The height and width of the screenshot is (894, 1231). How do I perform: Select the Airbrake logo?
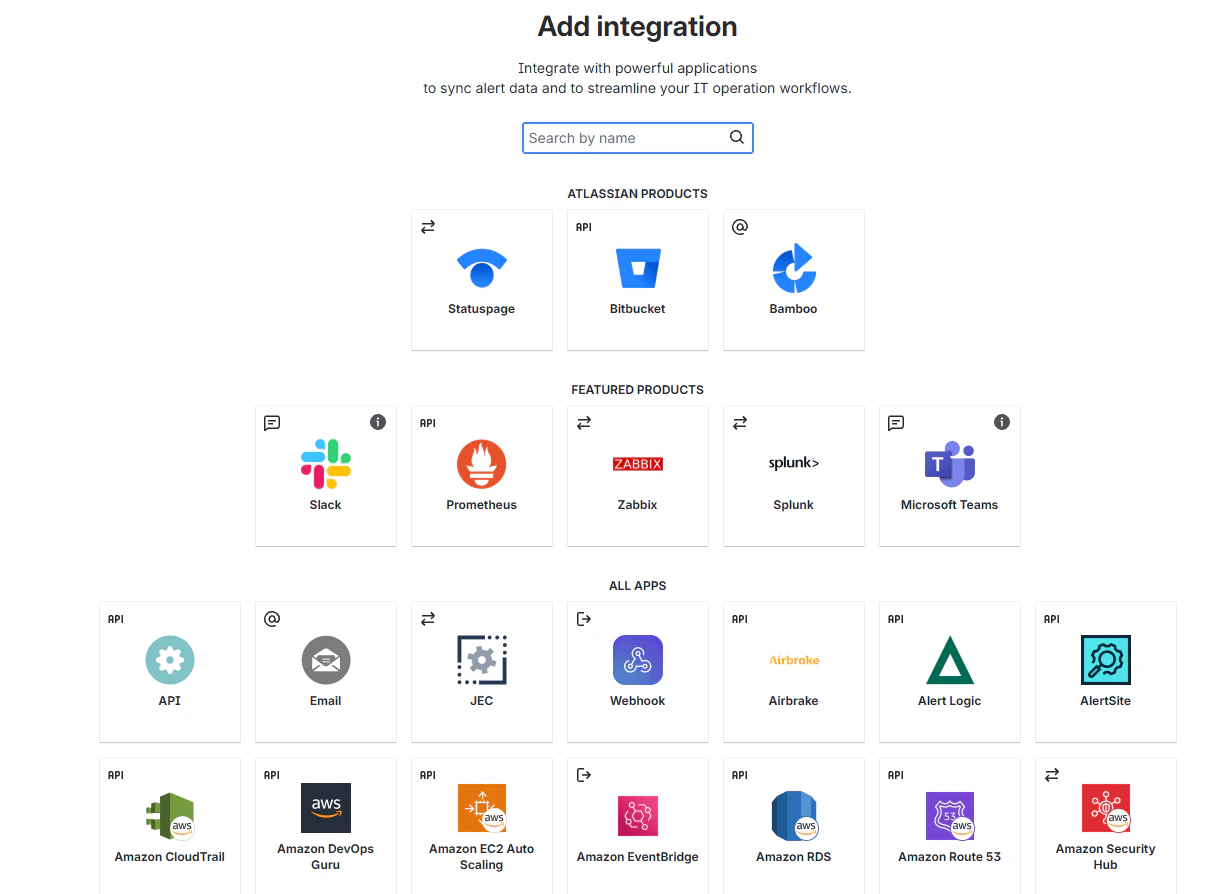click(794, 660)
